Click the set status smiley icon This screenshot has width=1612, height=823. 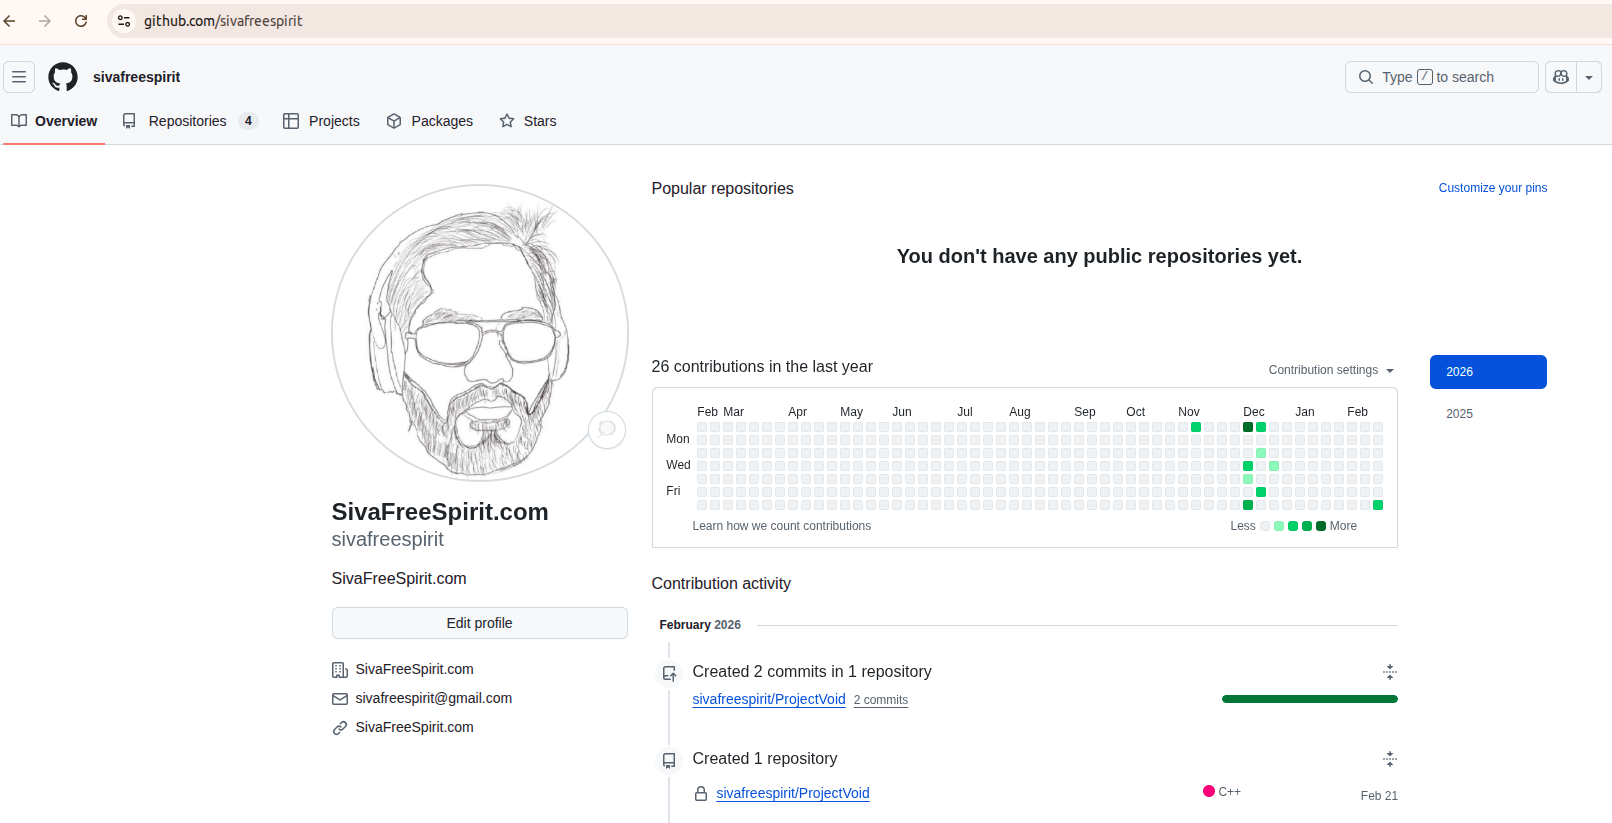606,430
